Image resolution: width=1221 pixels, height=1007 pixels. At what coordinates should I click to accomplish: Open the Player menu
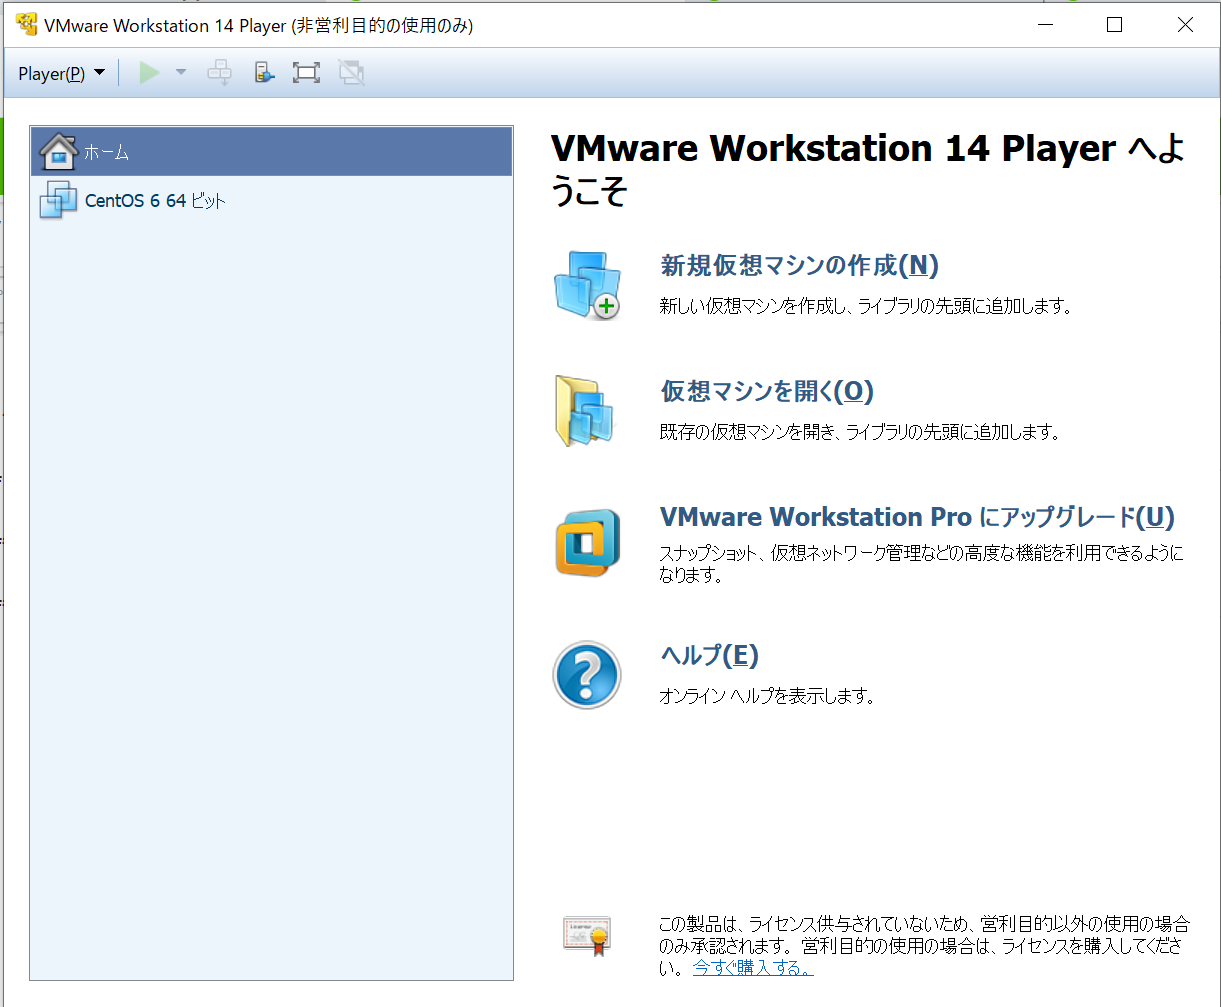pos(52,72)
